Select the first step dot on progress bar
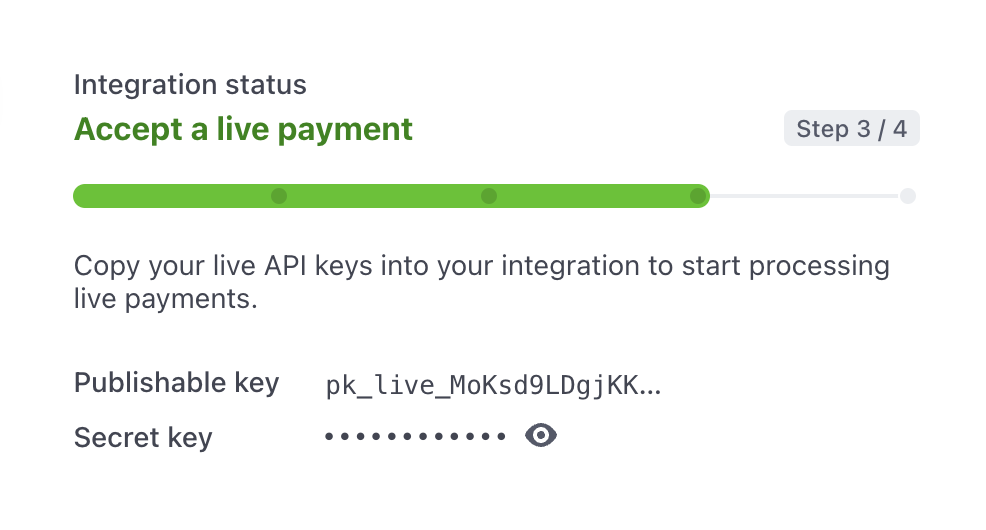 [279, 196]
